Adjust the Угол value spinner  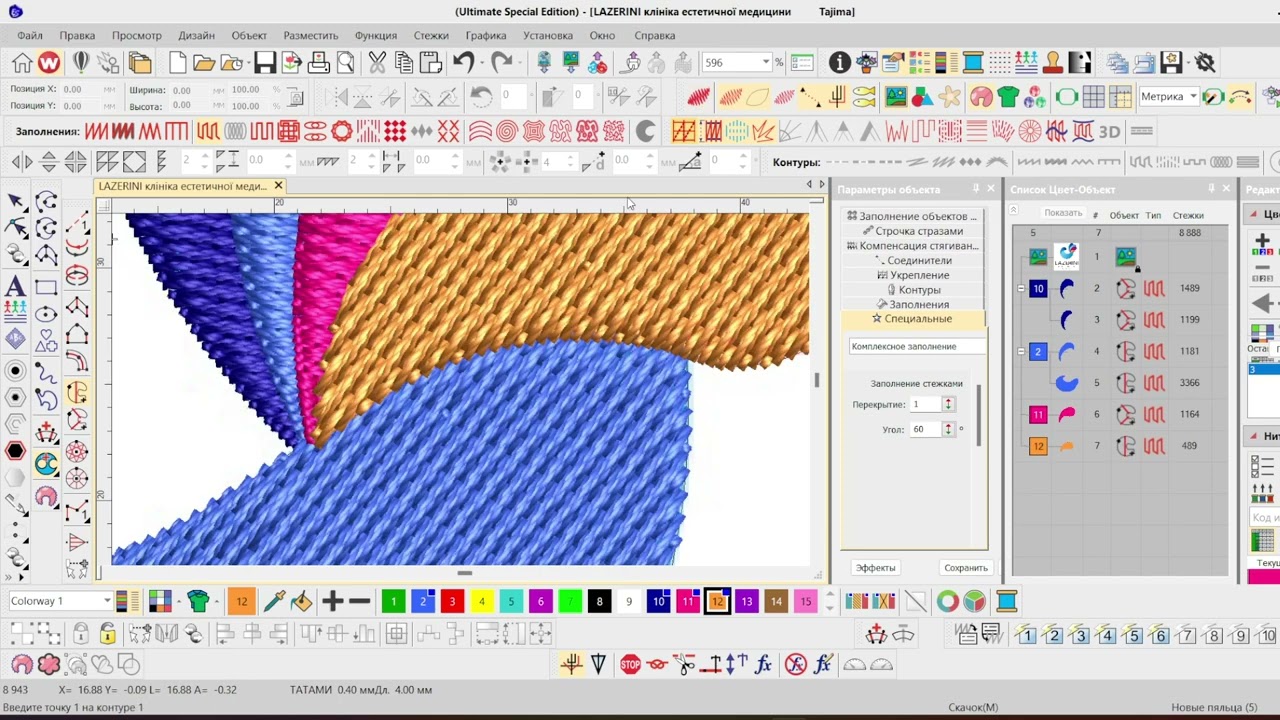[948, 429]
